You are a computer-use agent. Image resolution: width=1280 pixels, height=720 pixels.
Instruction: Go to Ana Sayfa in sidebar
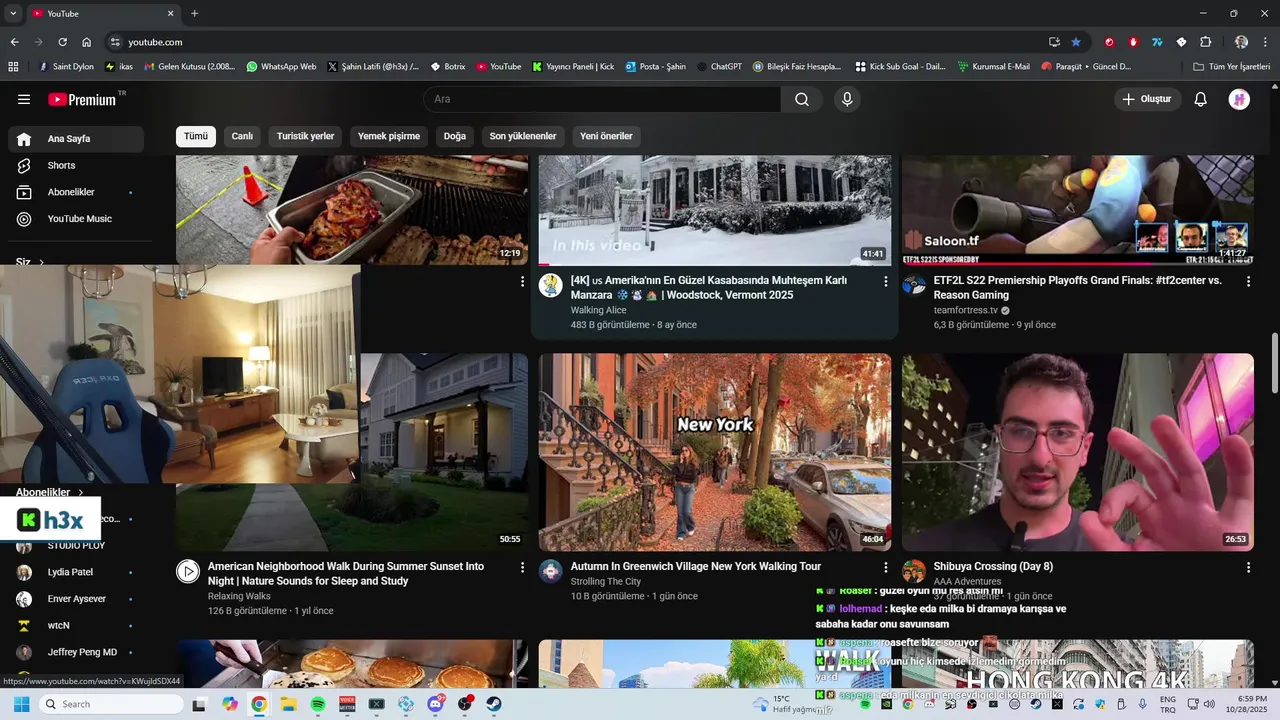point(76,139)
